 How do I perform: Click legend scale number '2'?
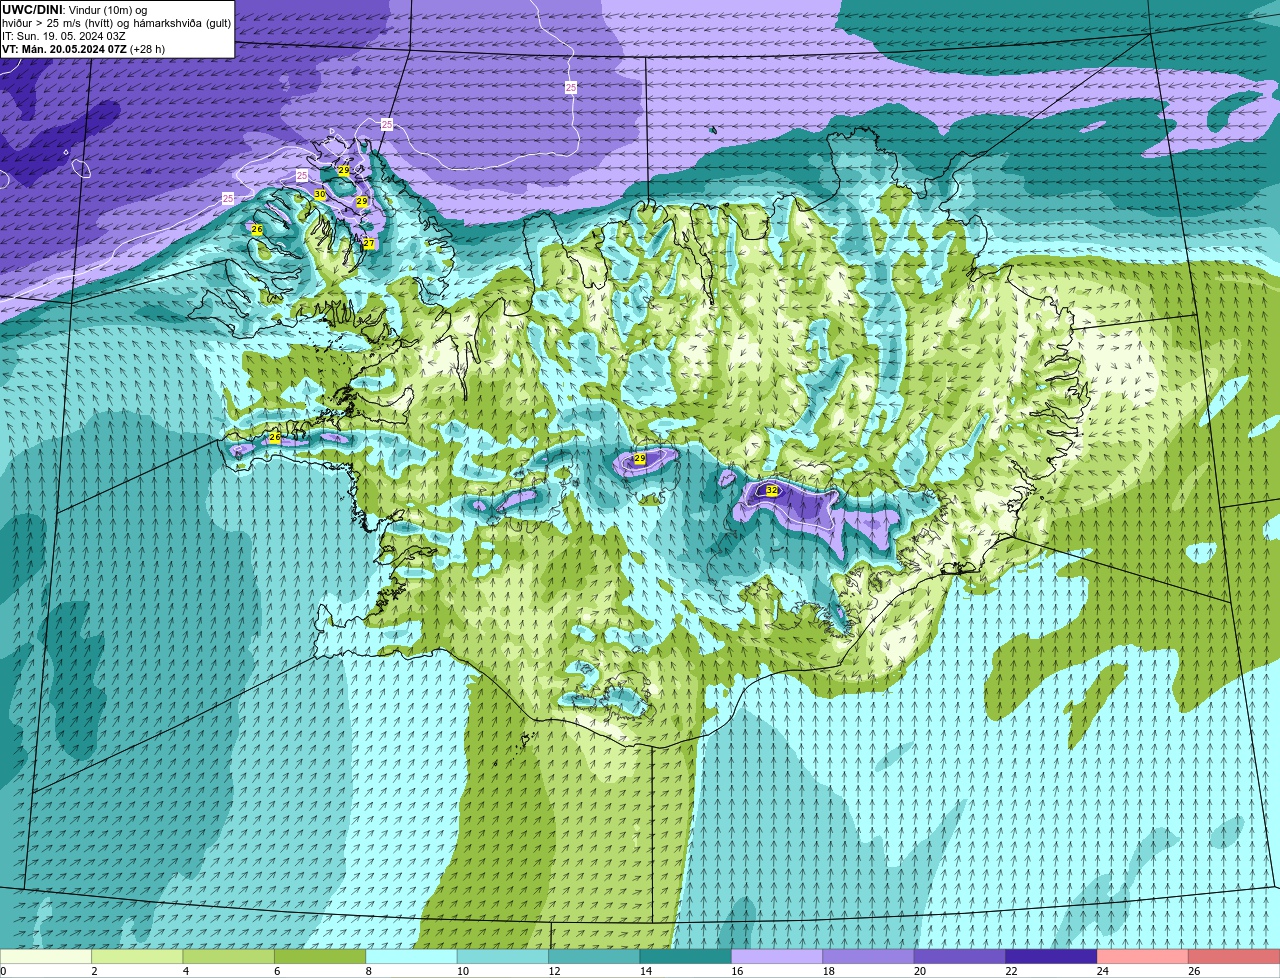tap(94, 971)
